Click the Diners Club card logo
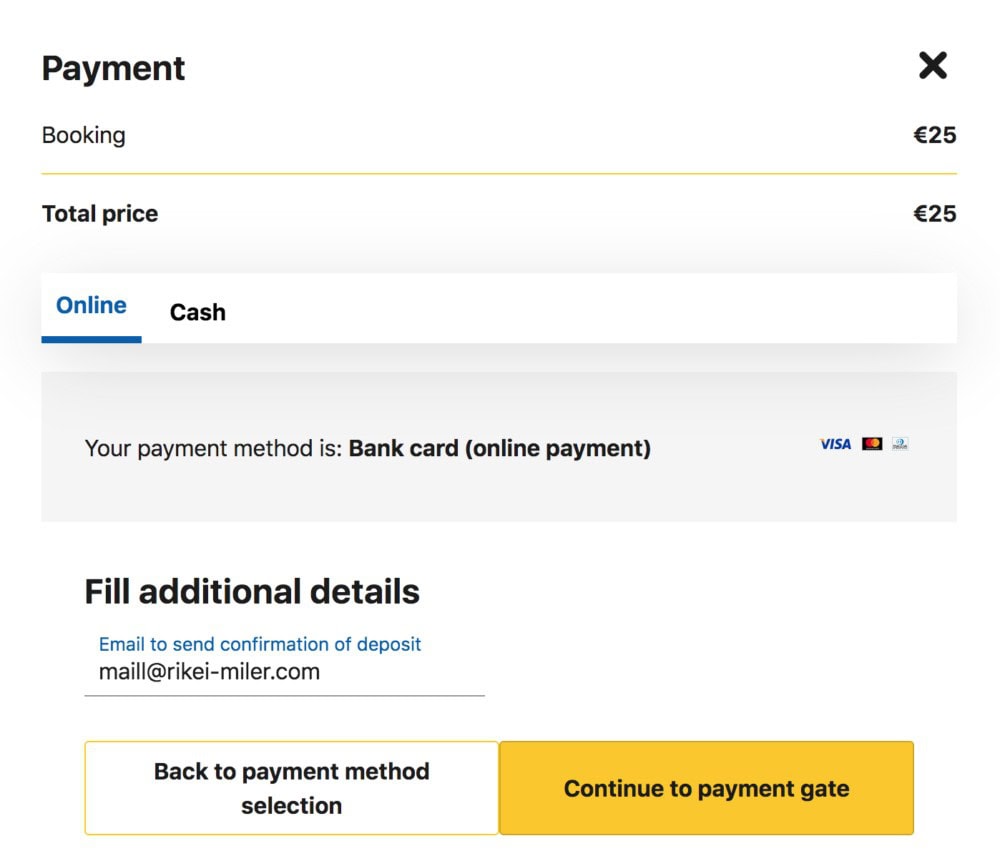Screen dimensions: 1000x851 click(x=900, y=443)
